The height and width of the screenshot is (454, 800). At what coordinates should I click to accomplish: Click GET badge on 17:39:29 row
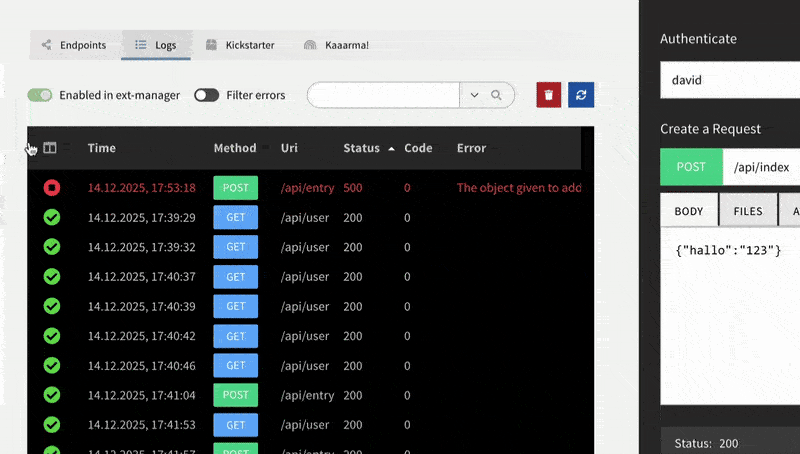click(235, 217)
